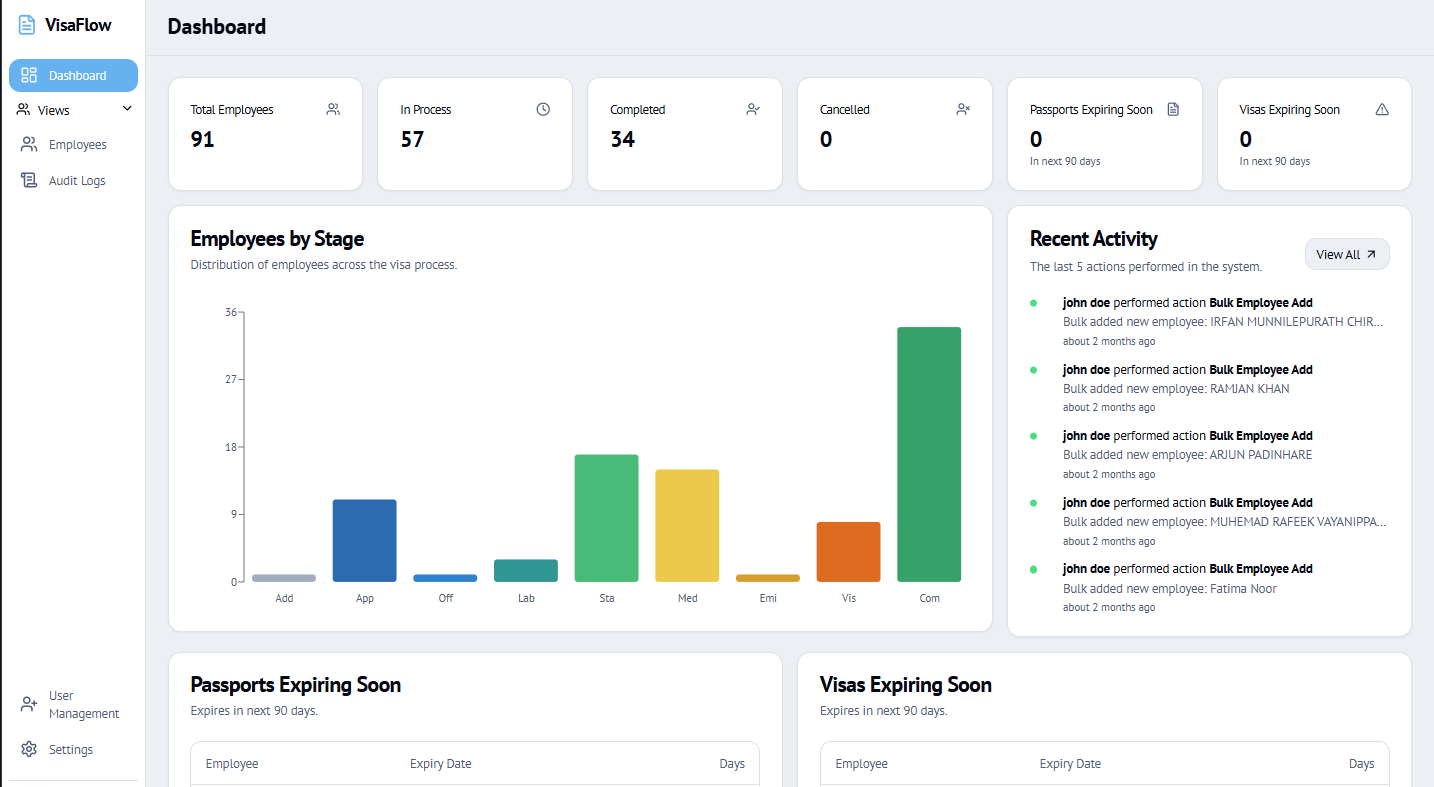
Task: Click the user-x icon on Cancelled card
Action: [963, 109]
